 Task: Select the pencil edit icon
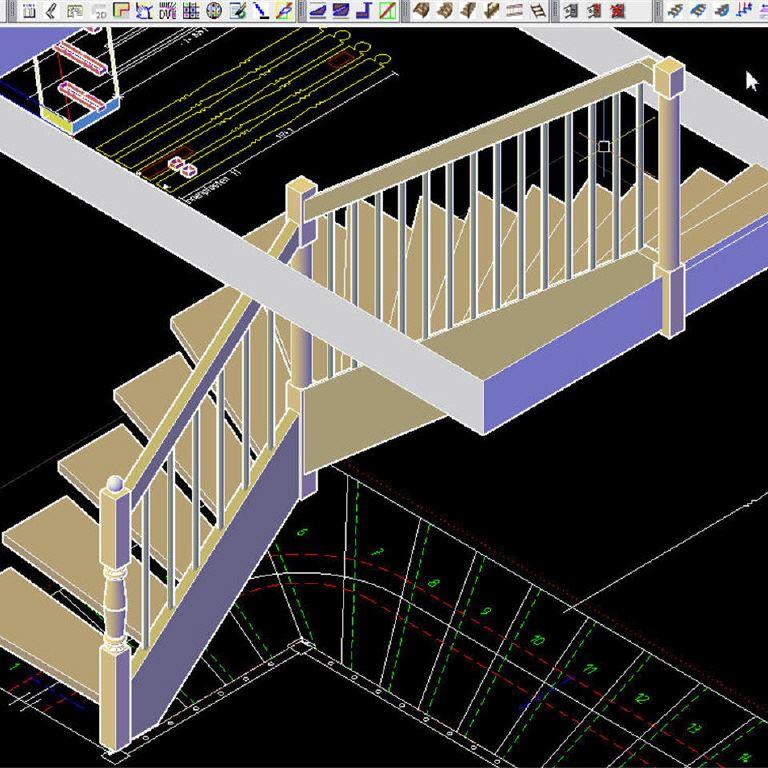pos(237,11)
